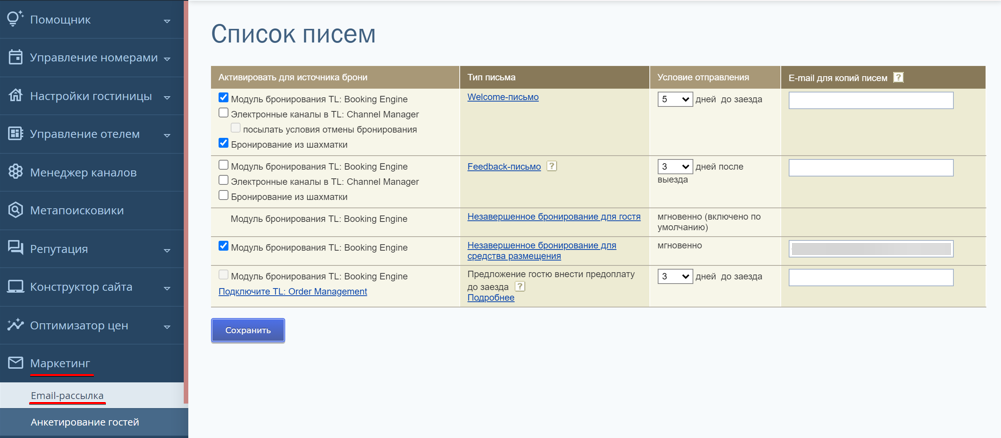Open the days dropdown in prepayment offer row
The image size is (1001, 438).
675,276
